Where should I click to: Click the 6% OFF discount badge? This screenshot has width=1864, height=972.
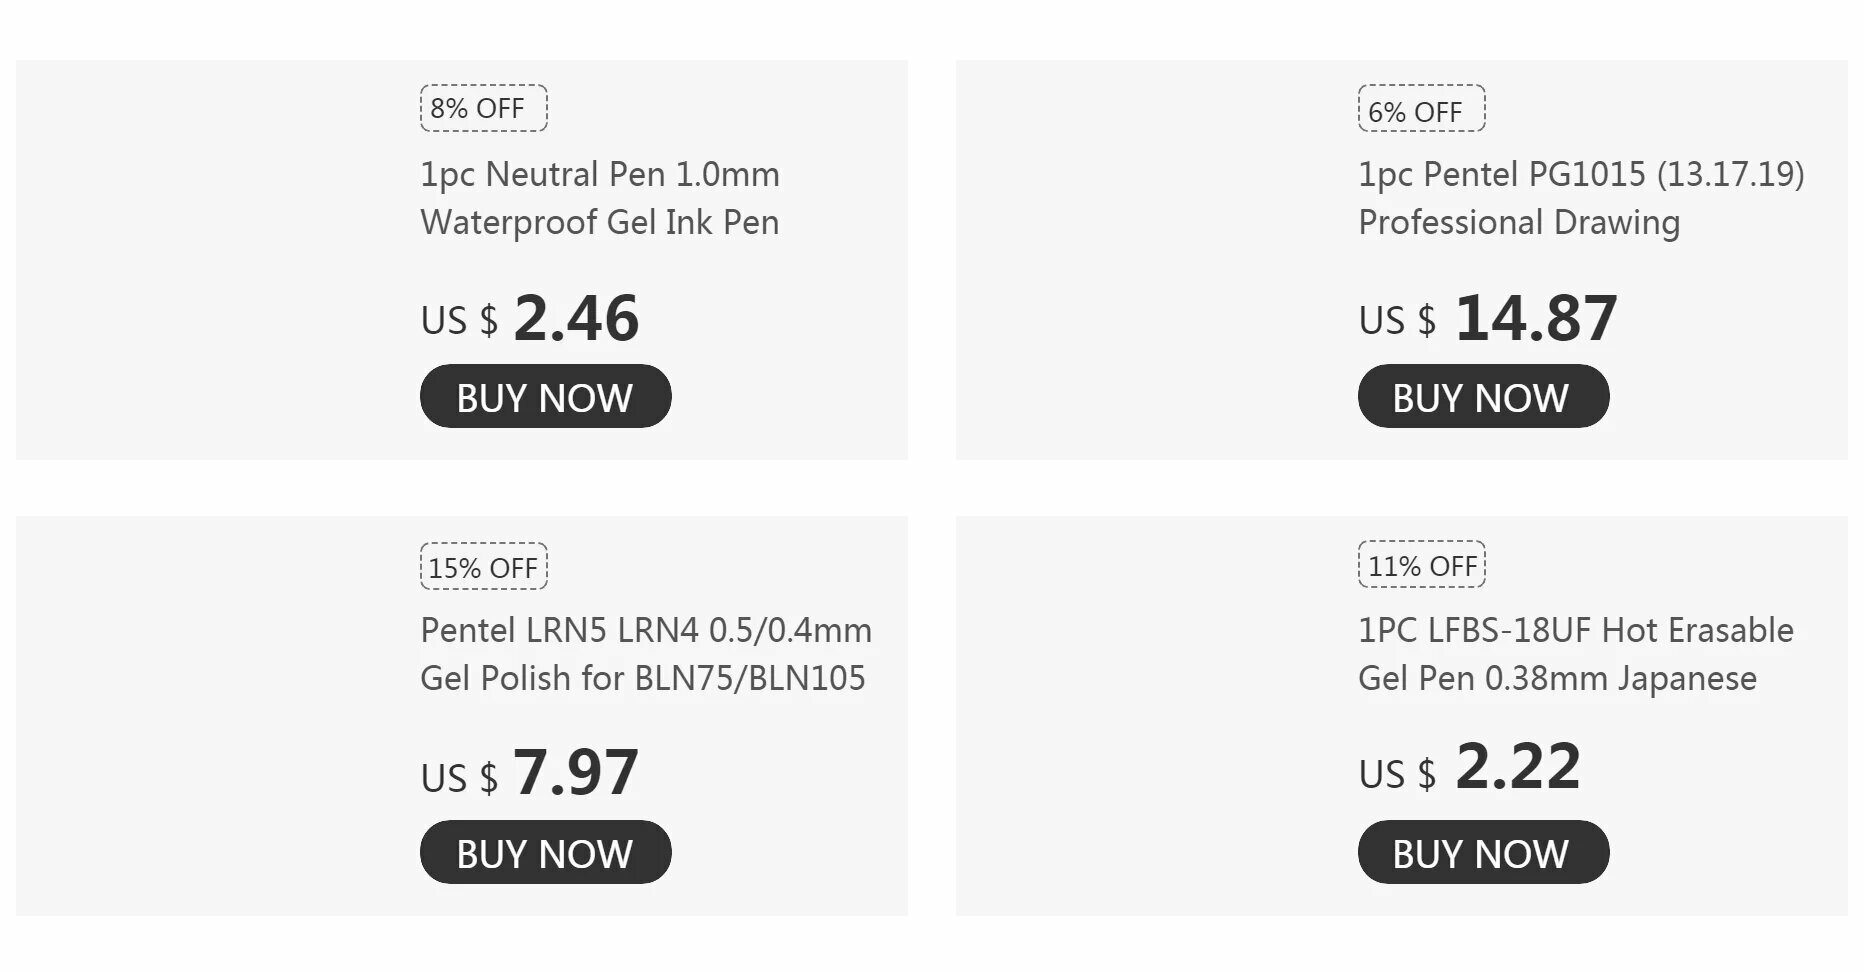click(x=1421, y=108)
